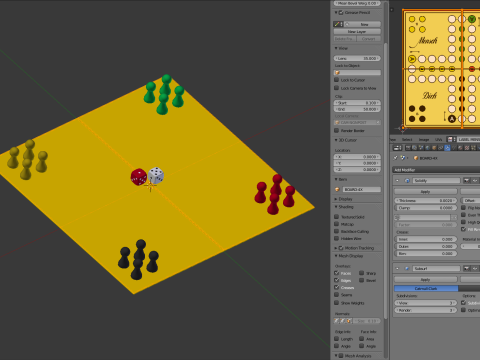Viewport: 480px width, 360px height.
Task: Click the face normals display icon
Action: pyautogui.click(x=349, y=321)
